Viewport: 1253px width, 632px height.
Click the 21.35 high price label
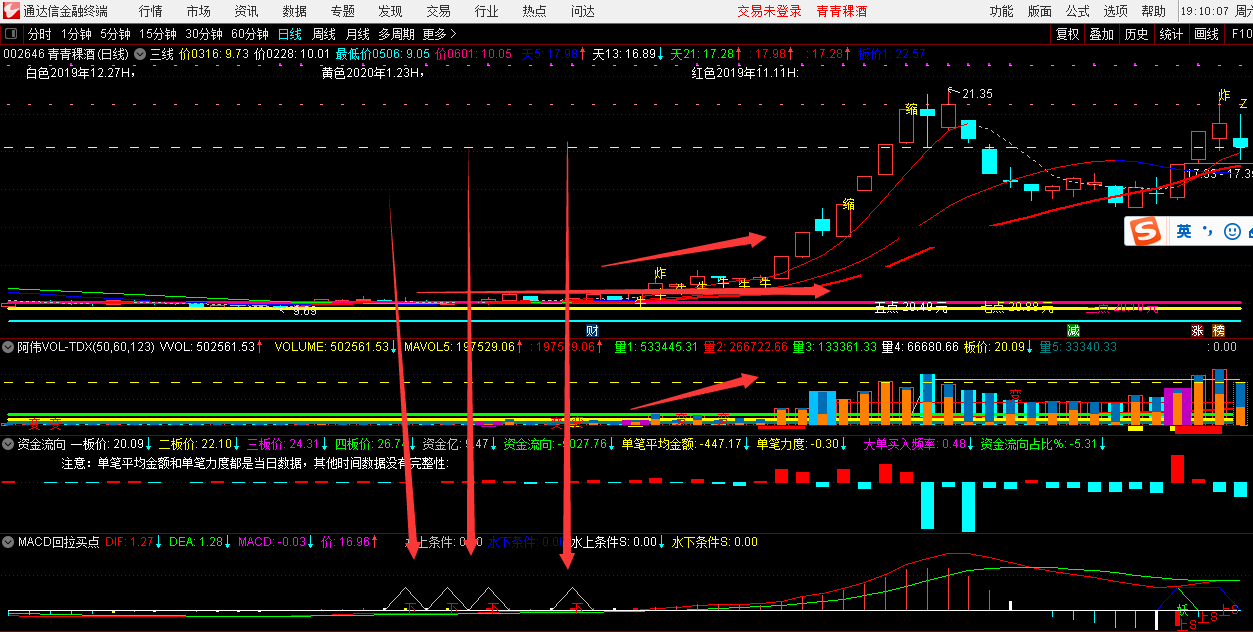977,94
